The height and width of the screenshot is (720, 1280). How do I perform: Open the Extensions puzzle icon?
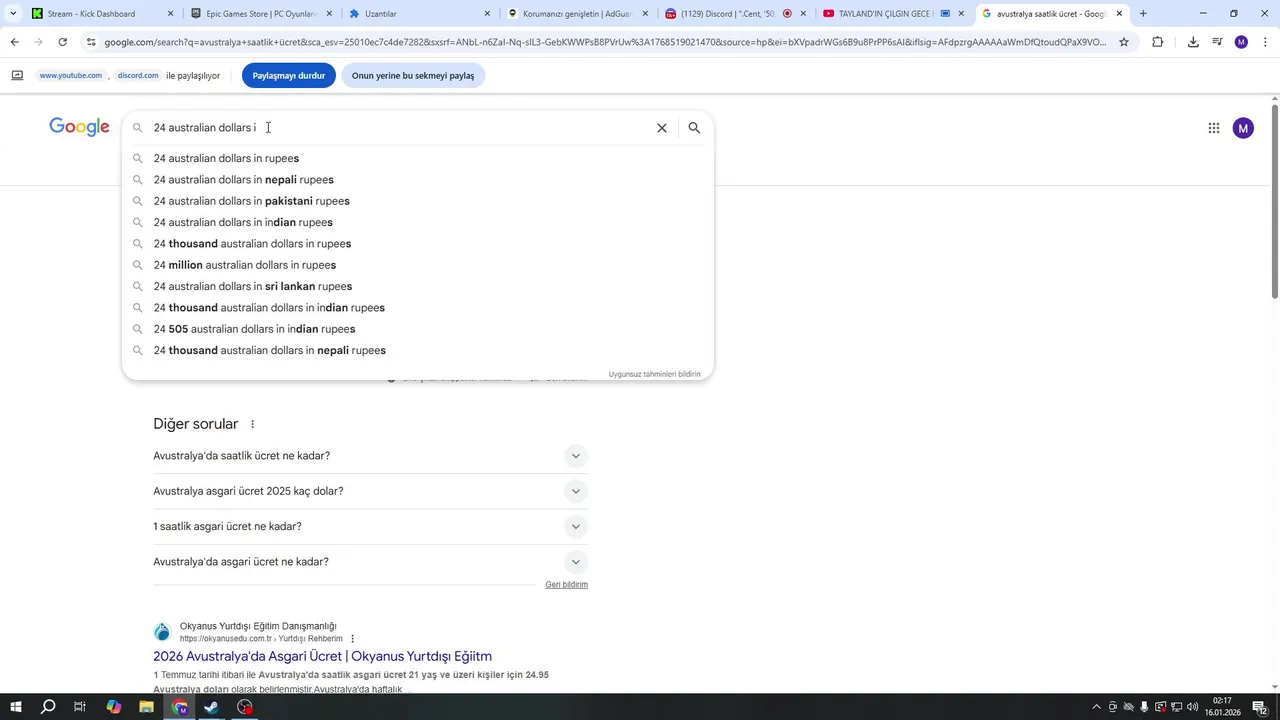click(x=1157, y=42)
